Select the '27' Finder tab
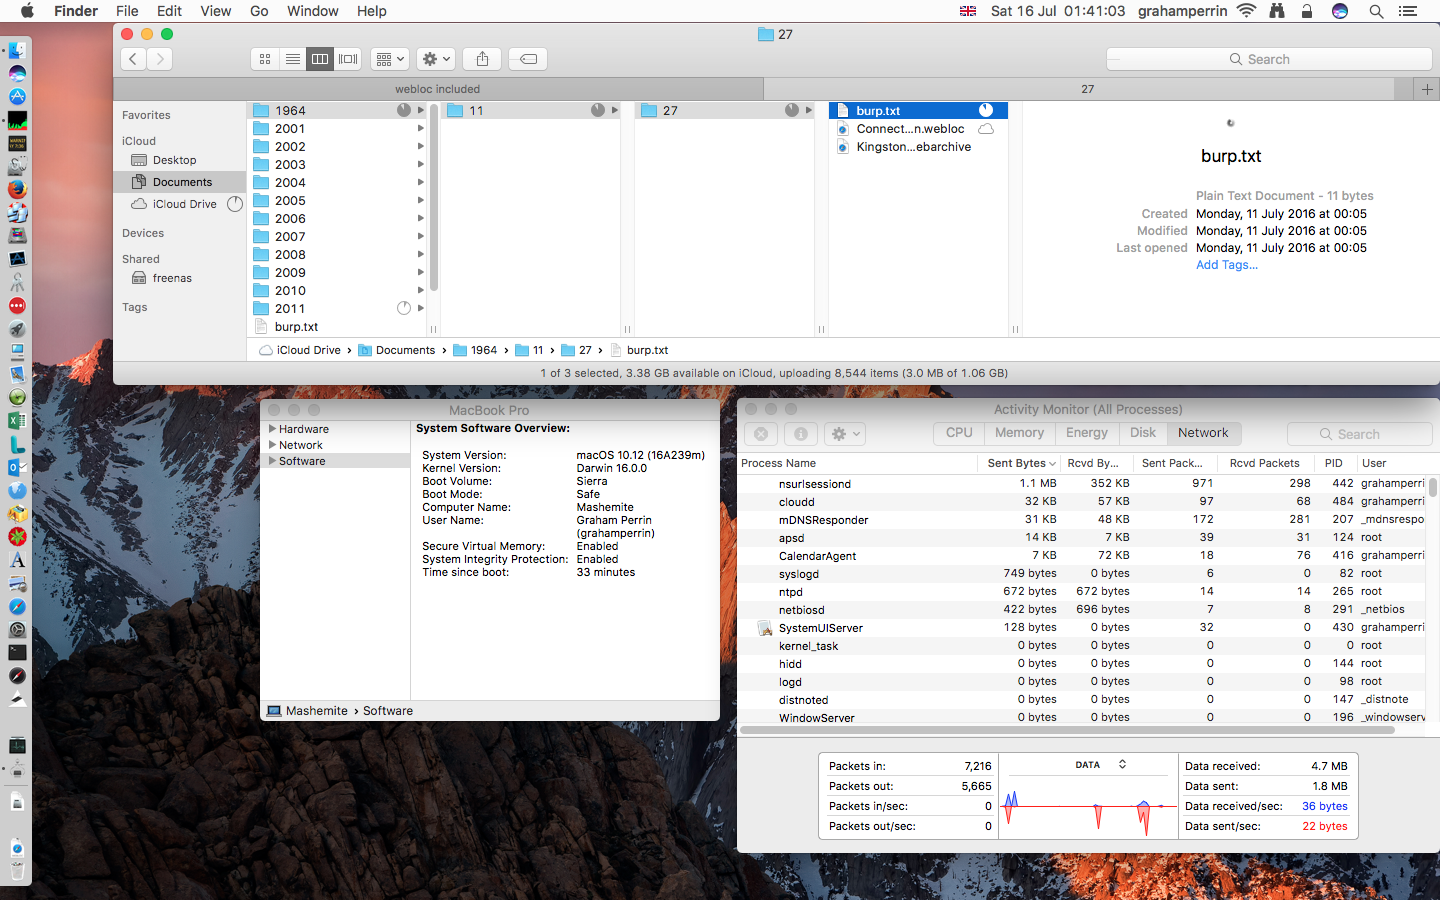The height and width of the screenshot is (900, 1440). click(x=1088, y=89)
